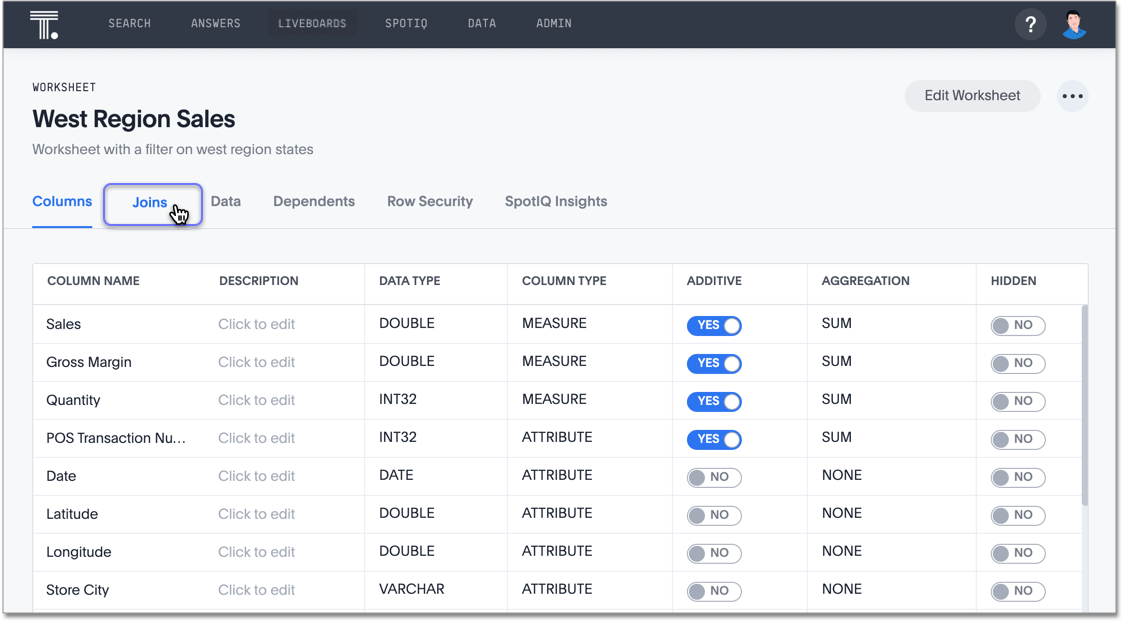Click the user profile avatar
The width and height of the screenshot is (1123, 622).
1074,24
